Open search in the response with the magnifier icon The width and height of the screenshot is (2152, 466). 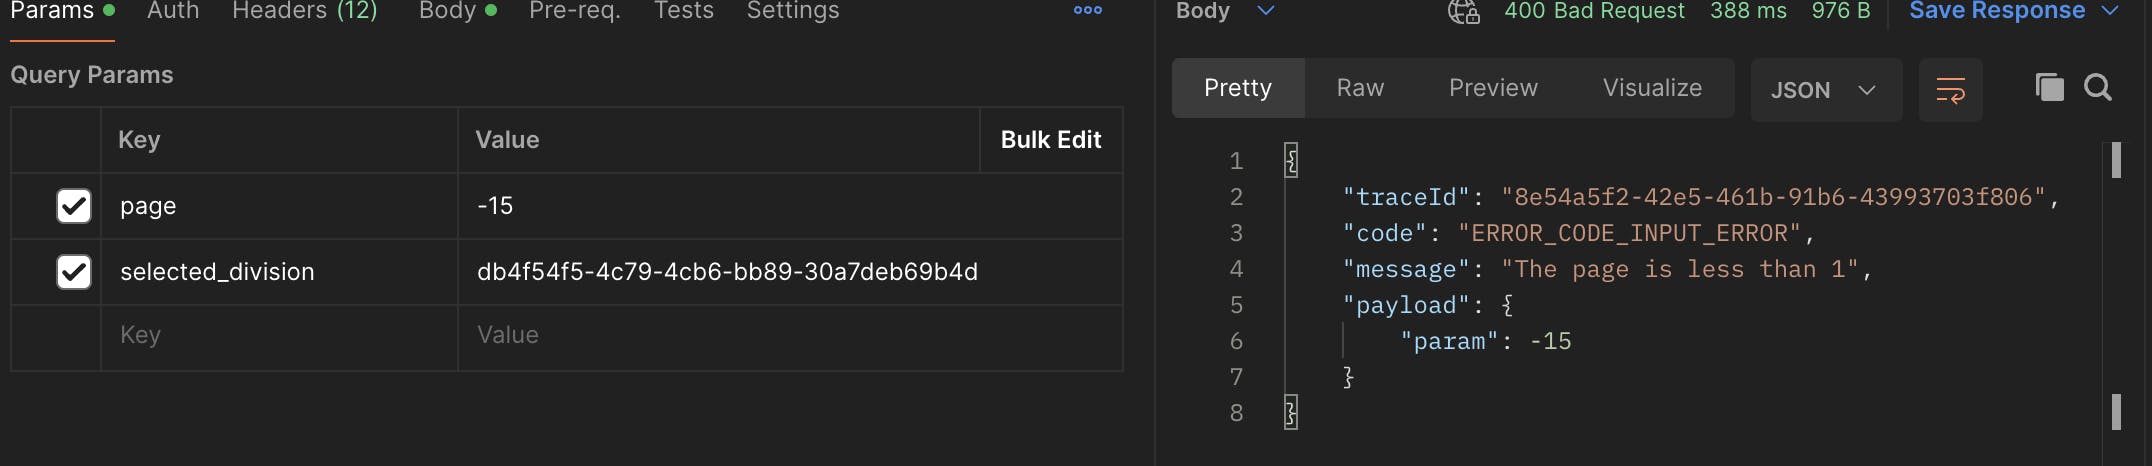(x=2098, y=88)
